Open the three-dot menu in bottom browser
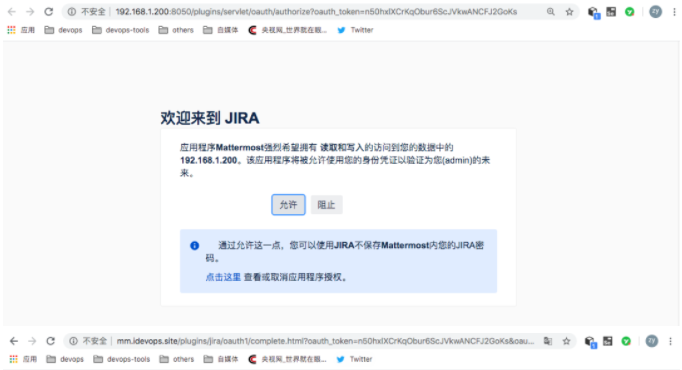This screenshot has height=370, width=682. (670, 341)
